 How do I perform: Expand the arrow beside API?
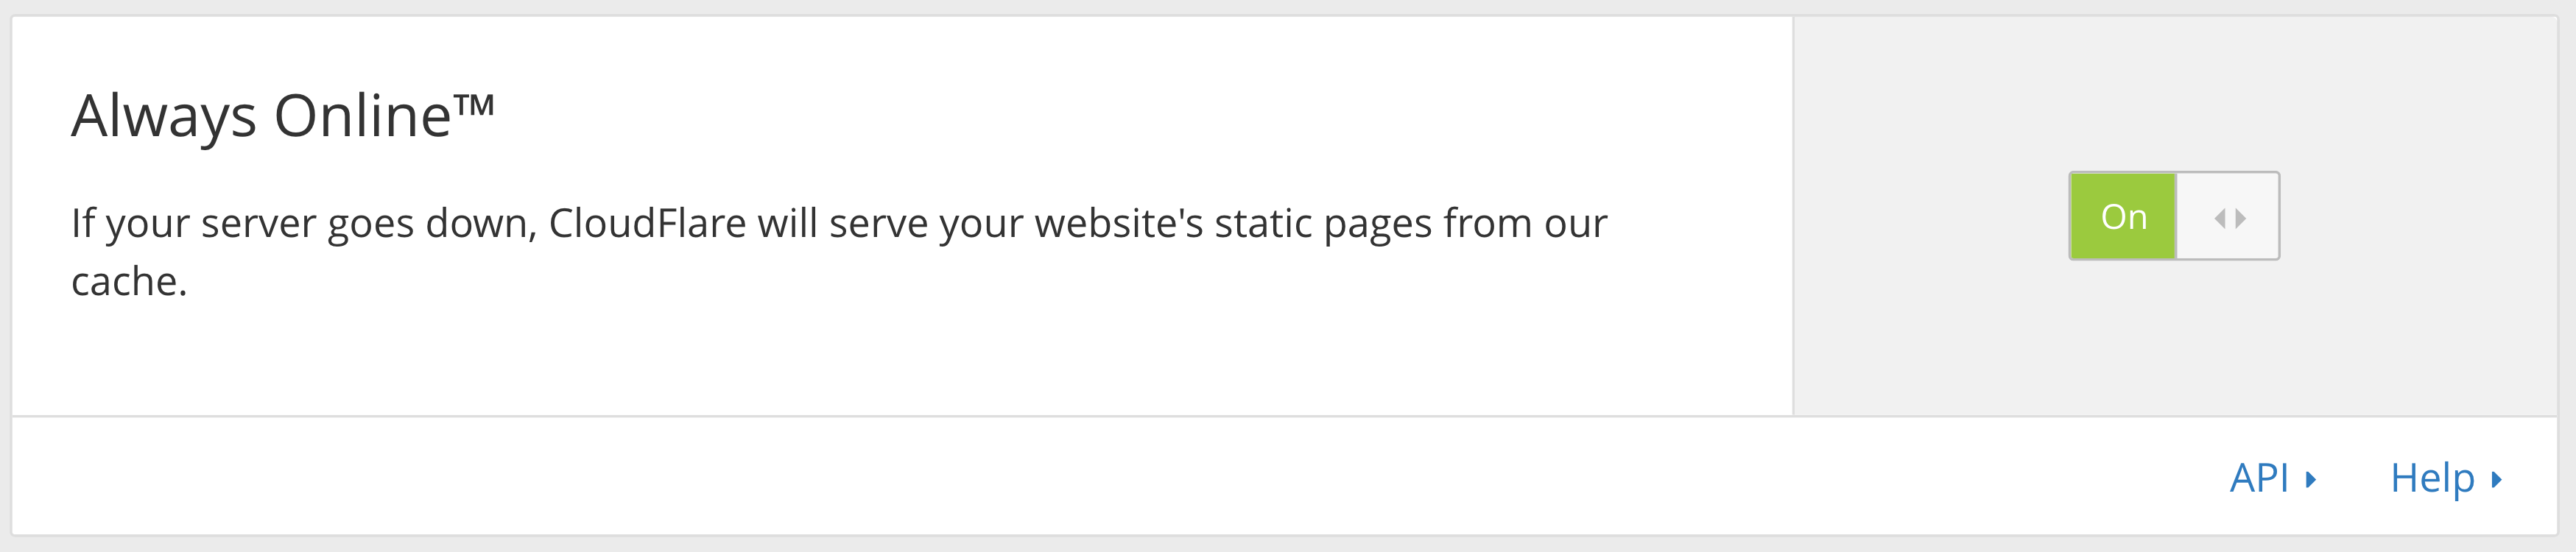click(2311, 480)
